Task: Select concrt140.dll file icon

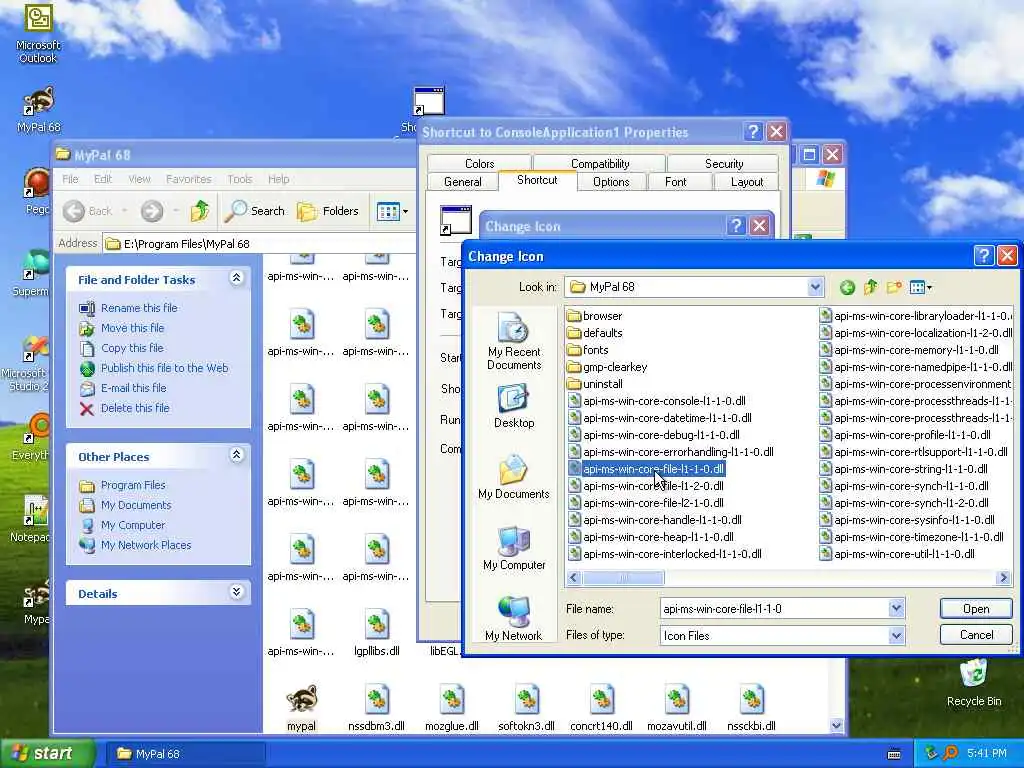Action: coord(601,708)
